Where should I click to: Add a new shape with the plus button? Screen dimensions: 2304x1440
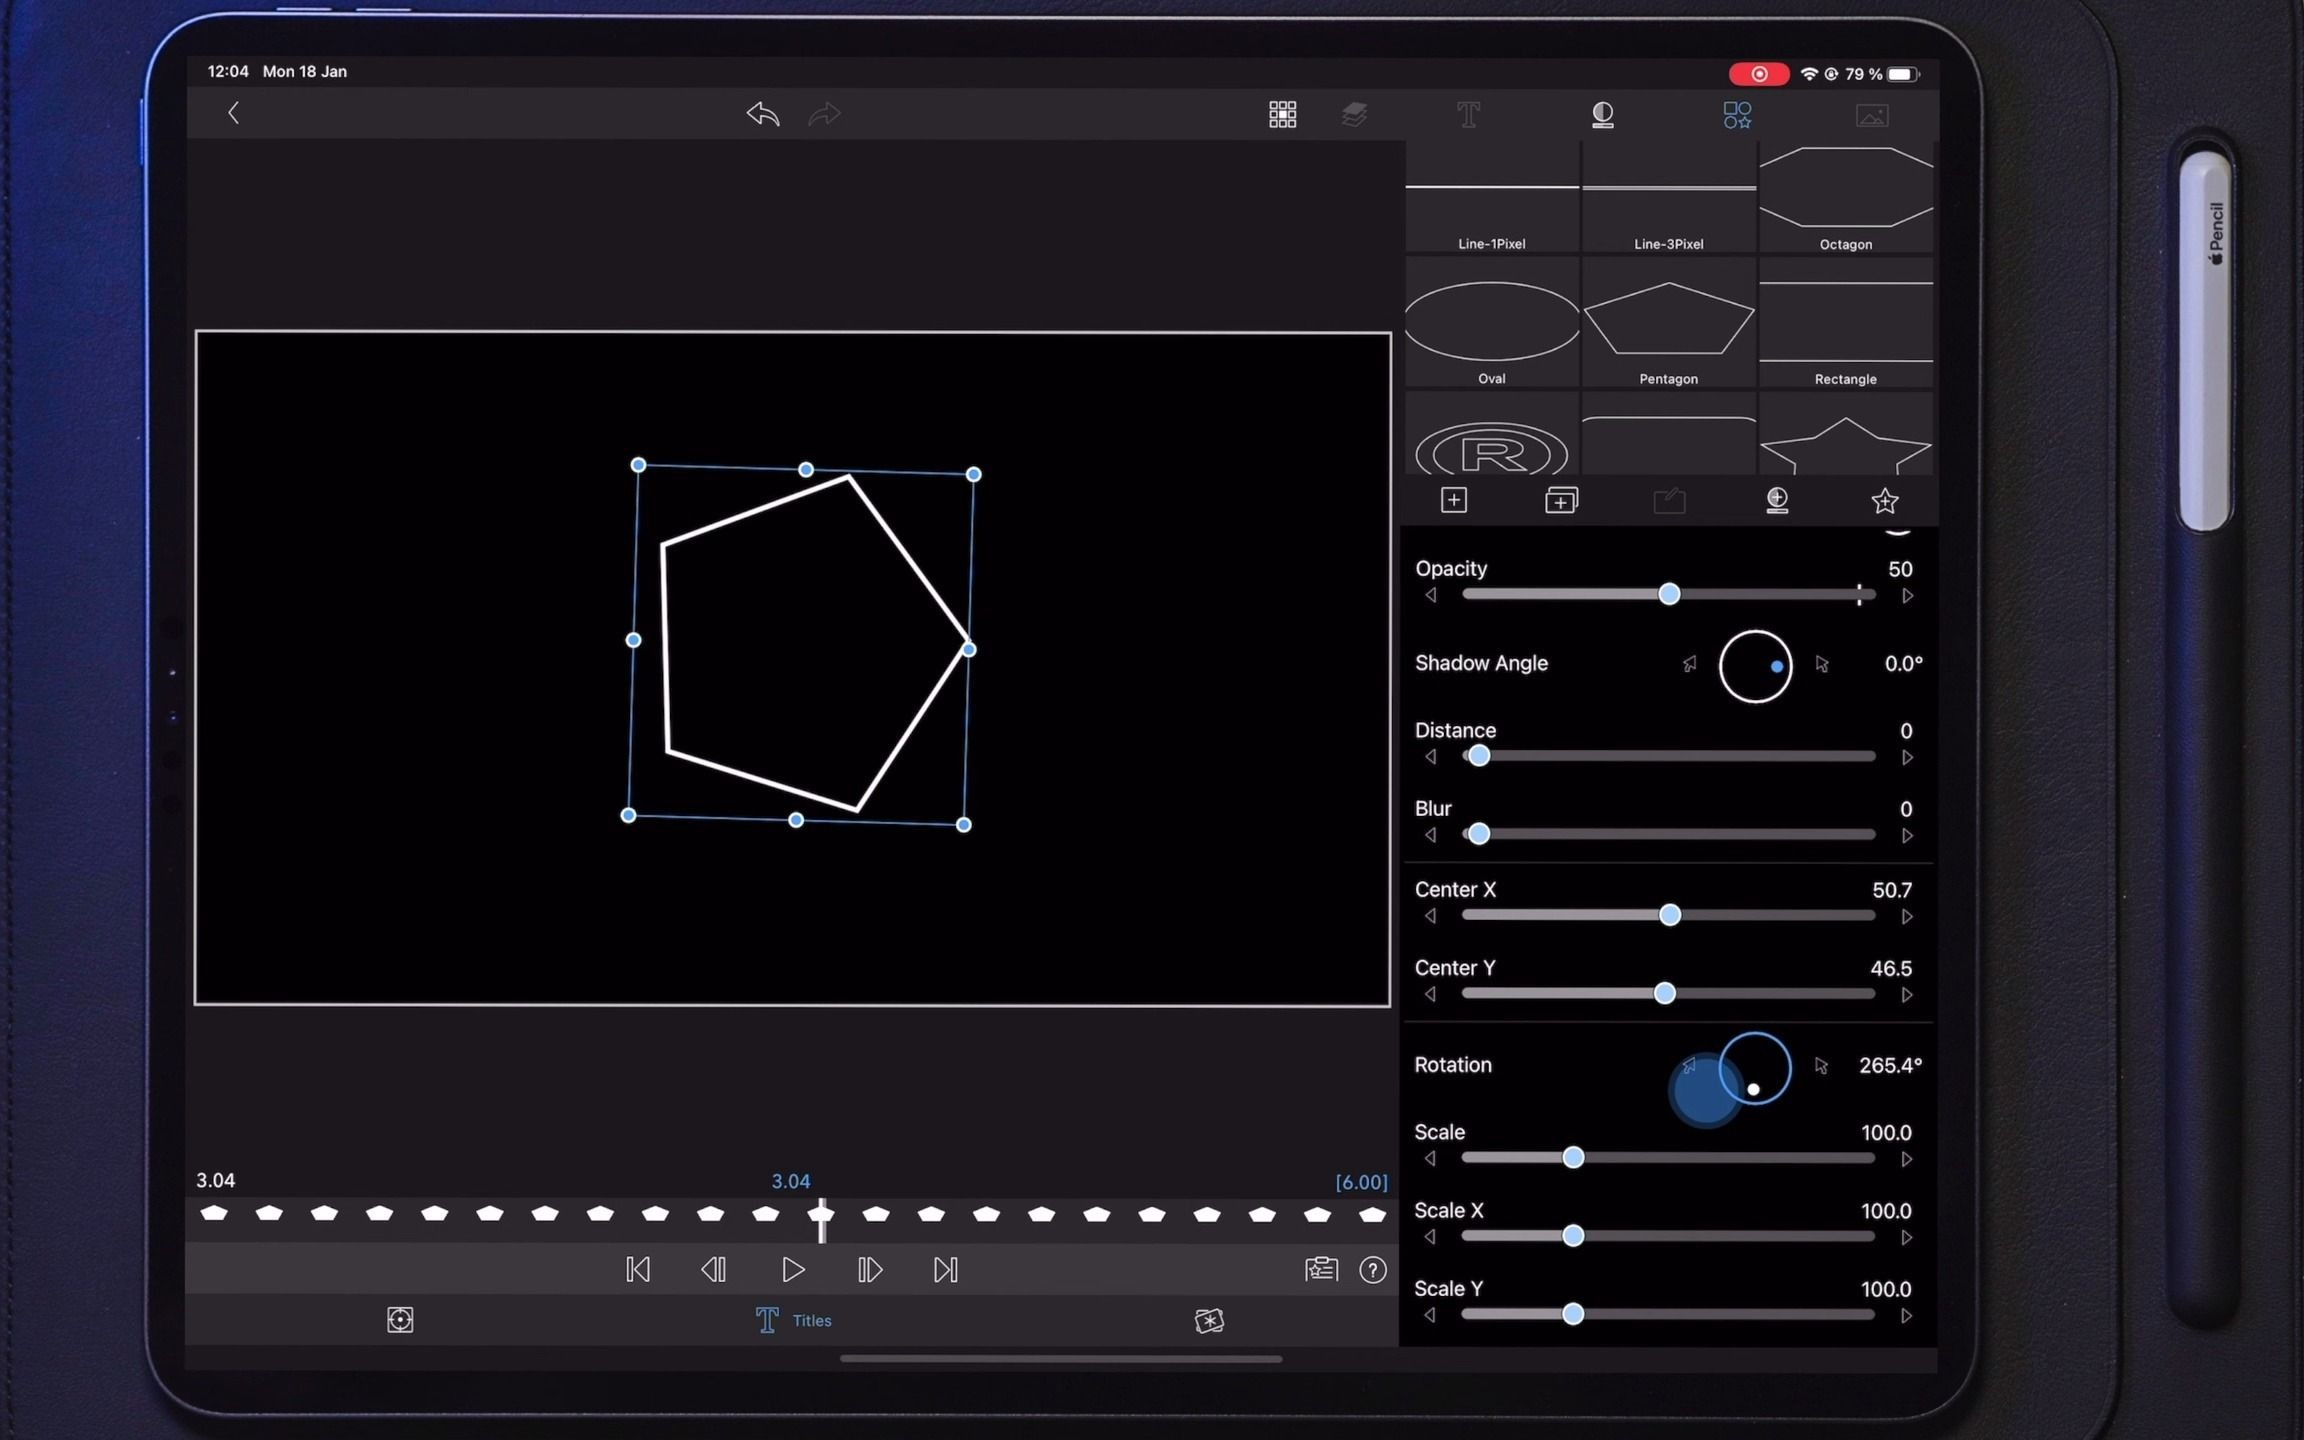(1455, 500)
